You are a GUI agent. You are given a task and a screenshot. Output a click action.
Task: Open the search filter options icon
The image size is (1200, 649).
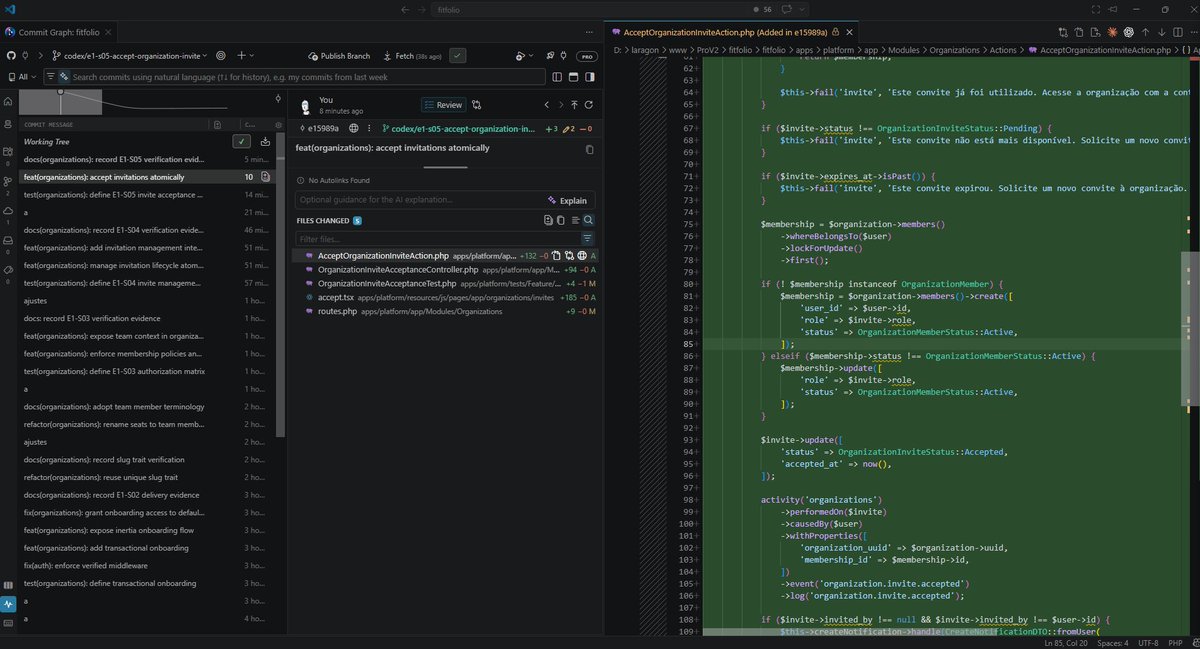51,76
